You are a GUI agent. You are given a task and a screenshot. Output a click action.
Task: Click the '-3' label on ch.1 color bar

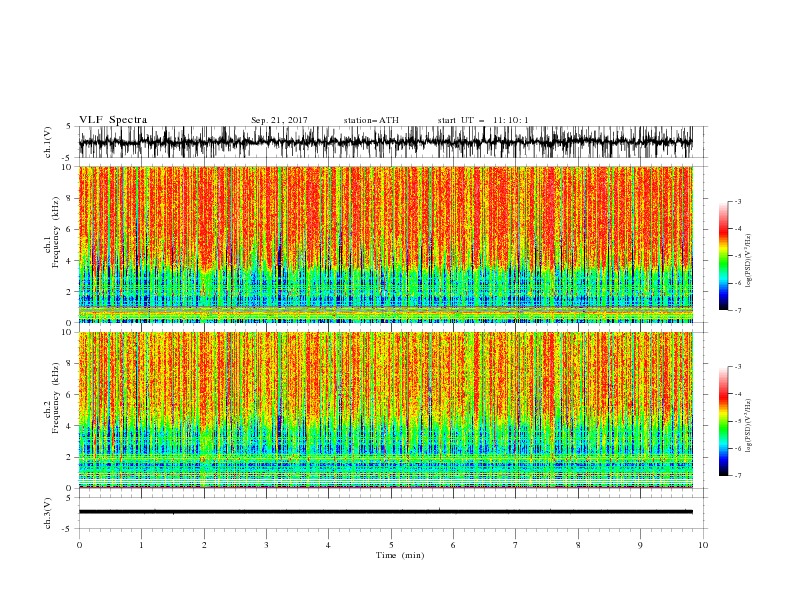738,201
